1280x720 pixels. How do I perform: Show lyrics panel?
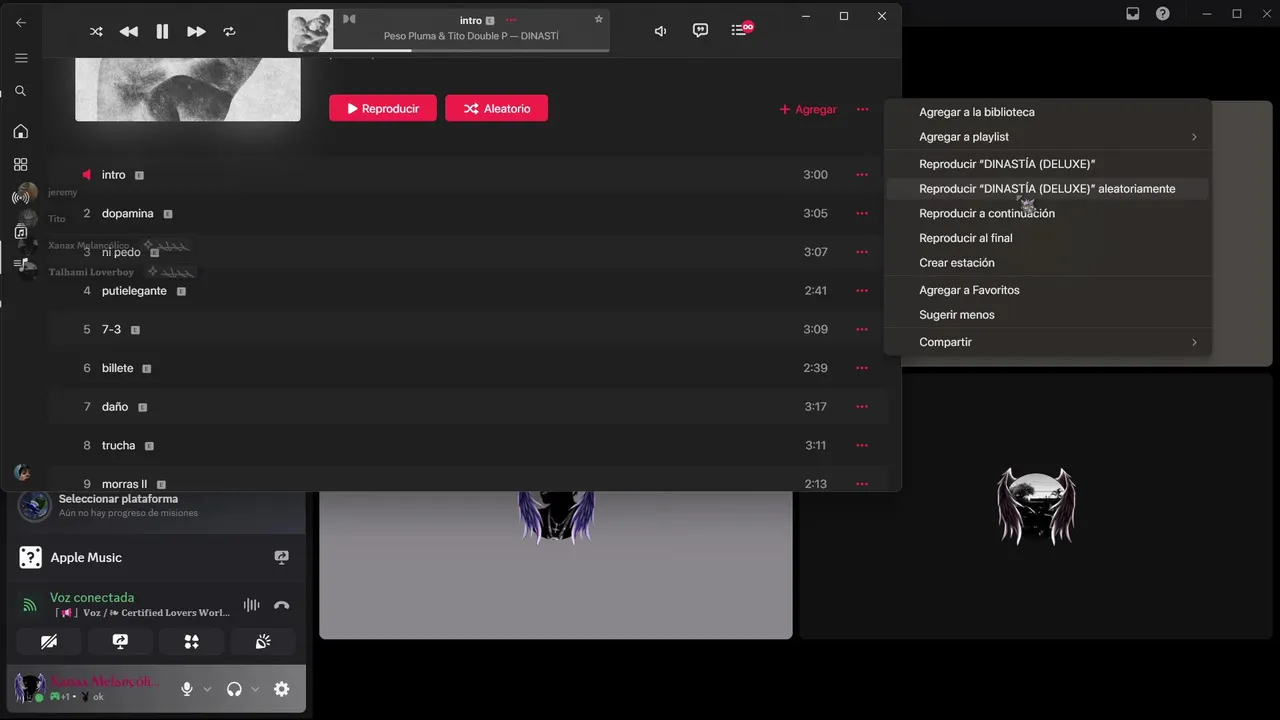coord(700,30)
